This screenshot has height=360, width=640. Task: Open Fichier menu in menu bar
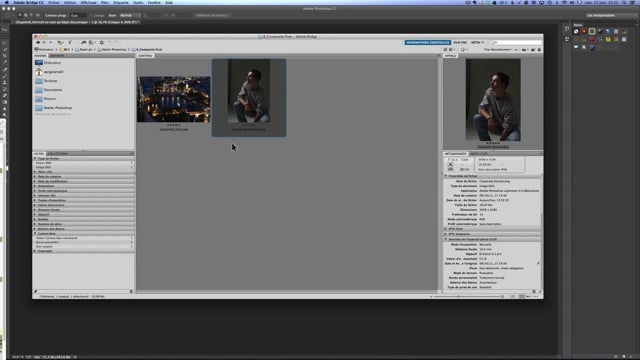[54, 2]
